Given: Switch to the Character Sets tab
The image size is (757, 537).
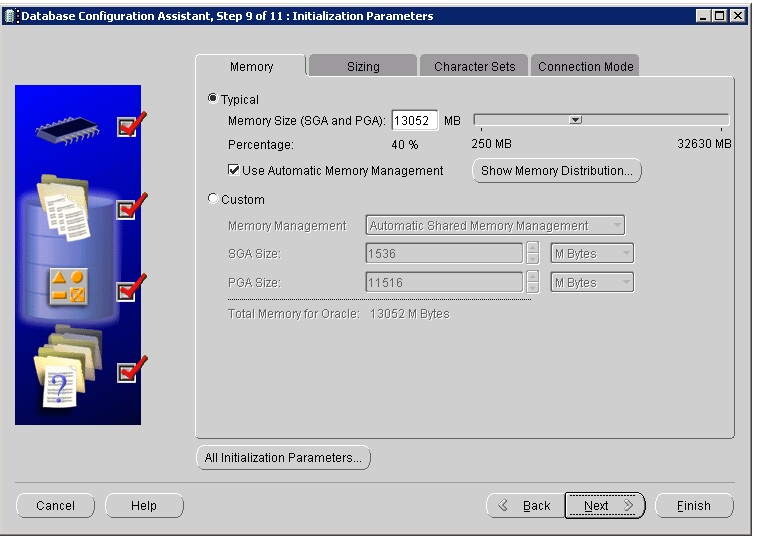Looking at the screenshot, I should click(x=474, y=67).
